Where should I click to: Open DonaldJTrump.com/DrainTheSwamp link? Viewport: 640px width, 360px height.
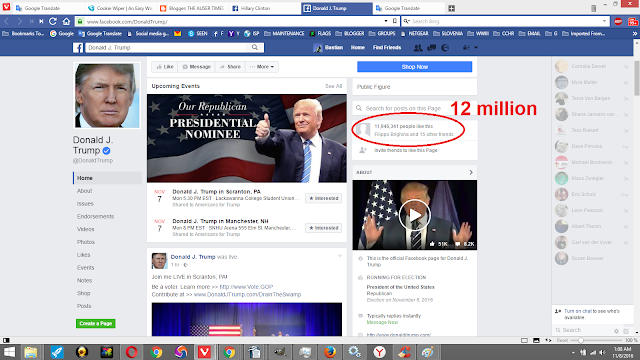point(247,294)
